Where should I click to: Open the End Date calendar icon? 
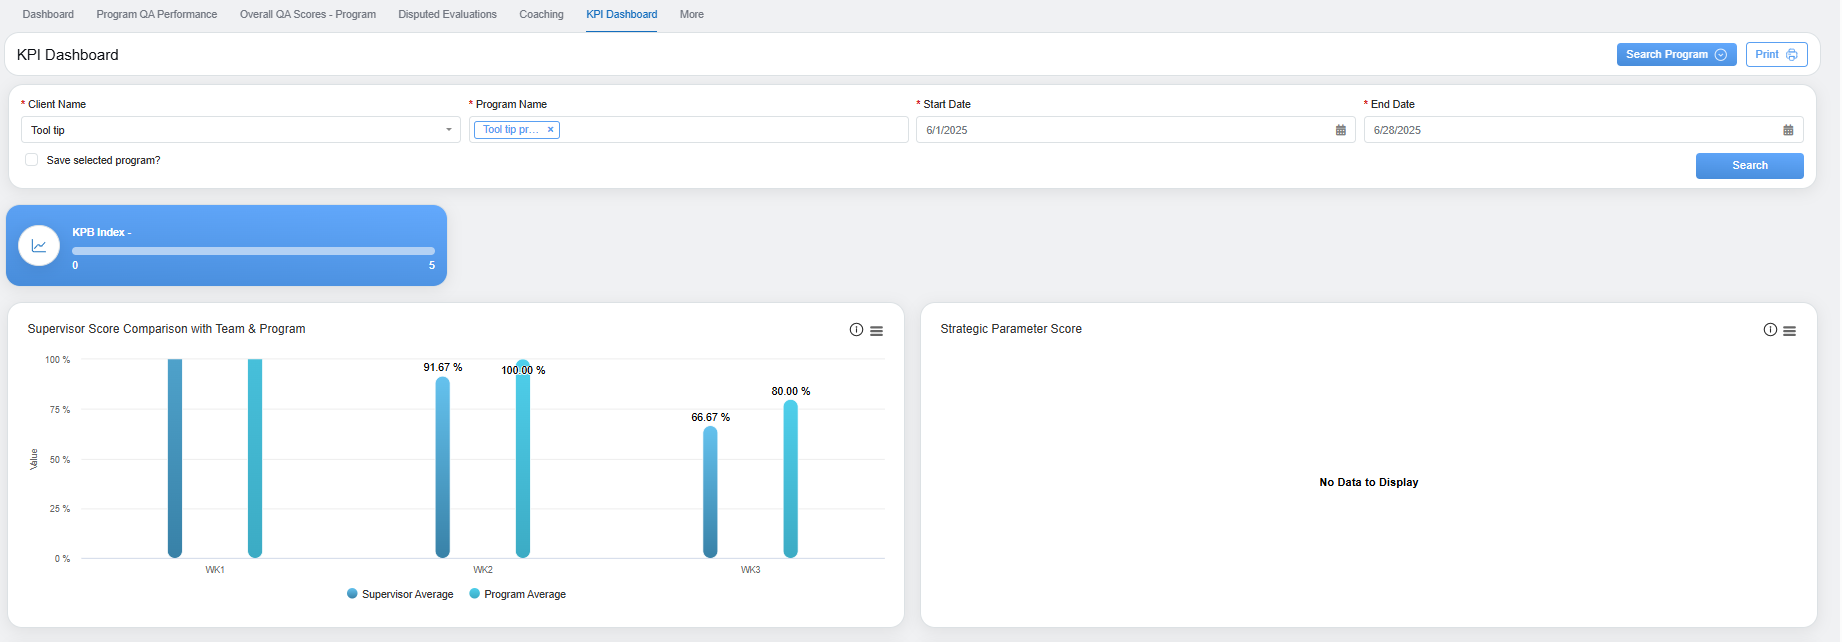(x=1788, y=130)
